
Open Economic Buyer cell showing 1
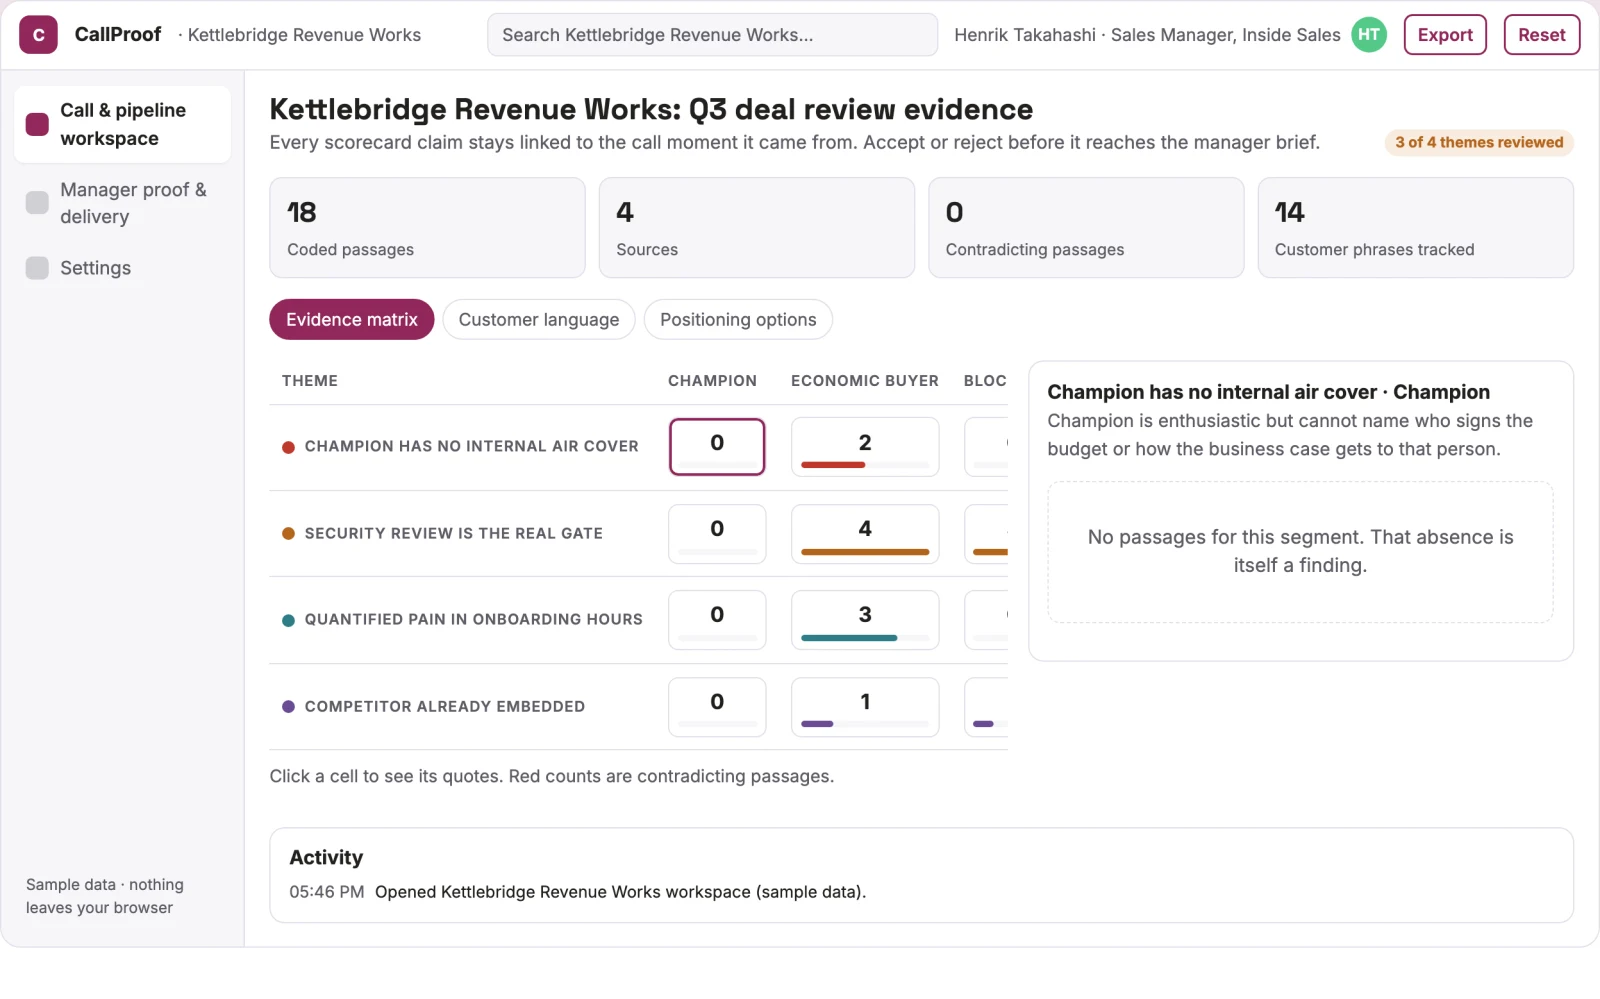865,707
